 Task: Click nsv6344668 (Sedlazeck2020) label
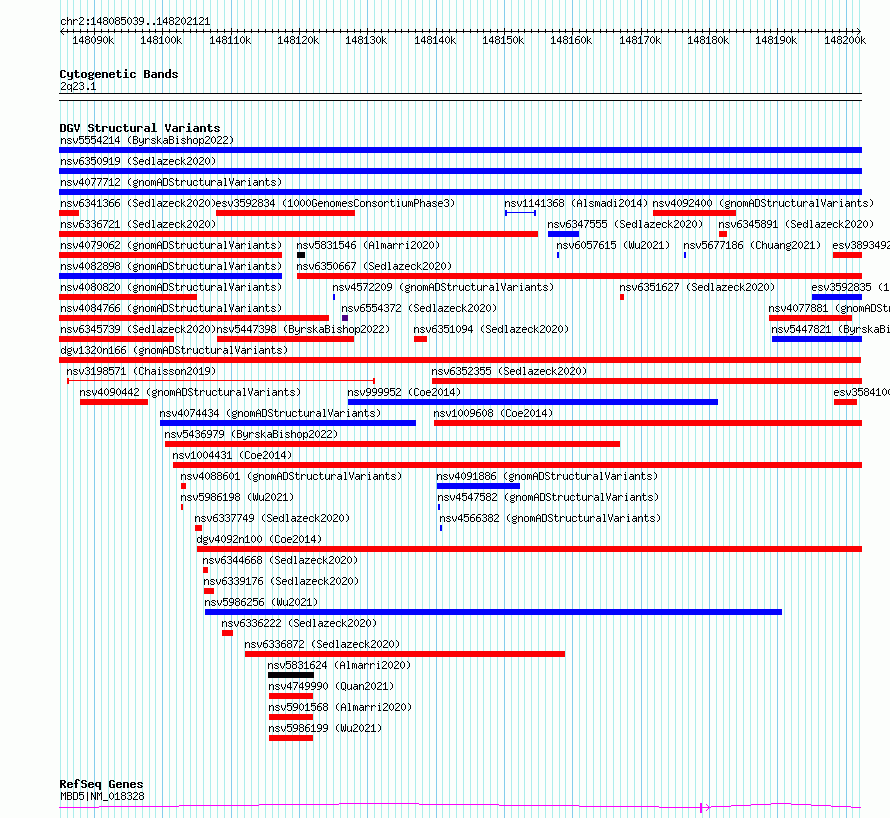pyautogui.click(x=280, y=560)
